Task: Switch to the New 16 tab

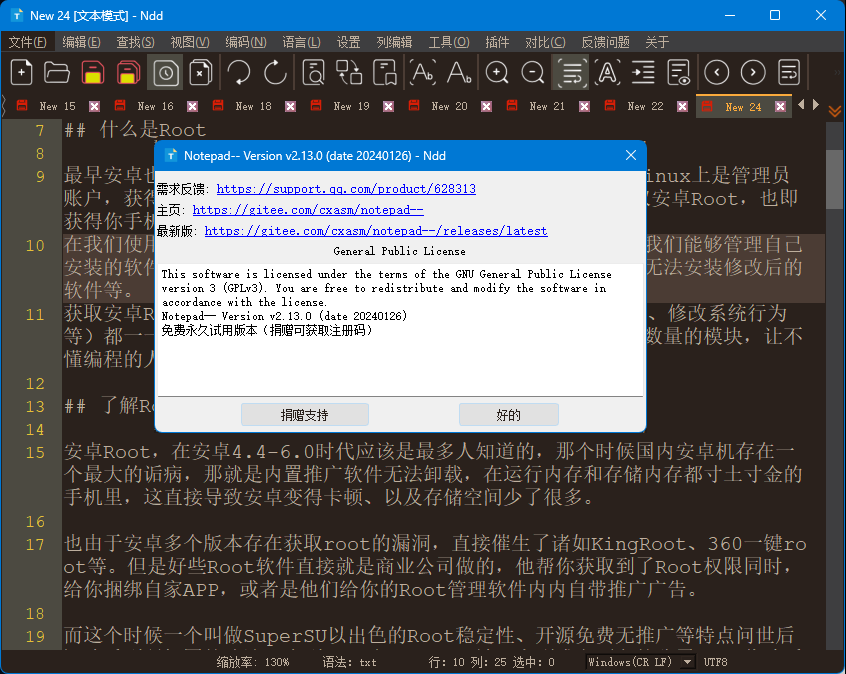Action: pos(155,106)
